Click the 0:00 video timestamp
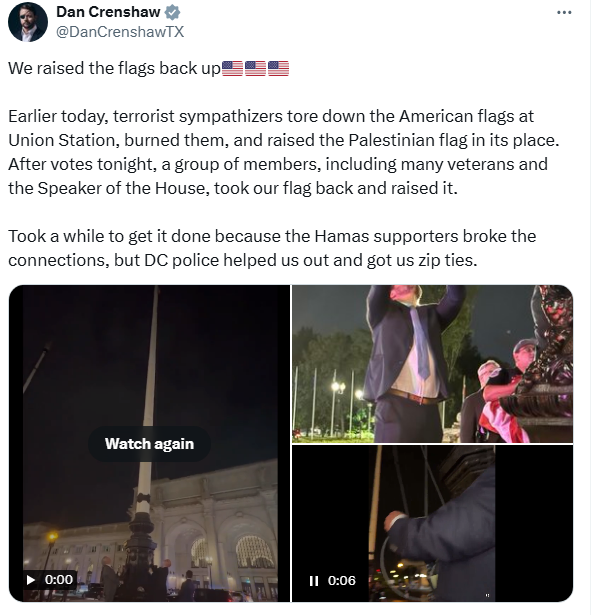611x615 pixels. (x=59, y=579)
